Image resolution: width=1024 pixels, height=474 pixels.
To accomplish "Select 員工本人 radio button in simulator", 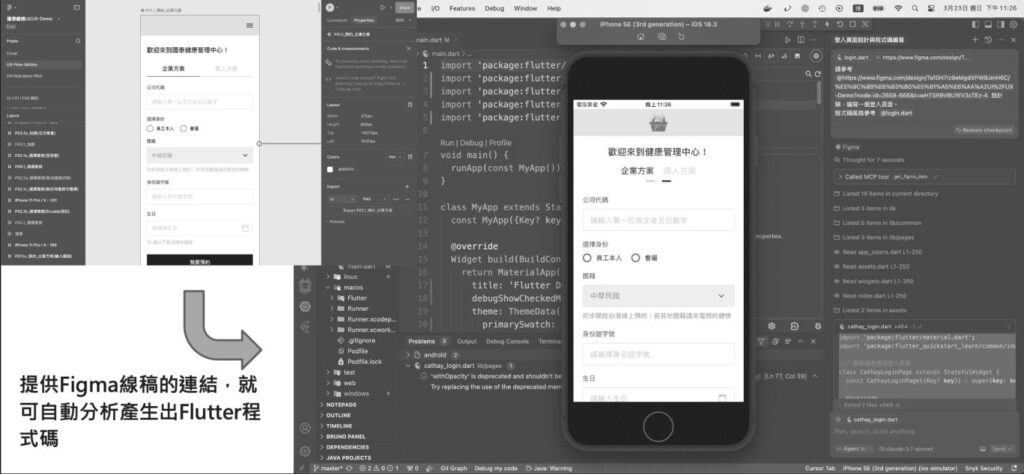I will [x=587, y=258].
